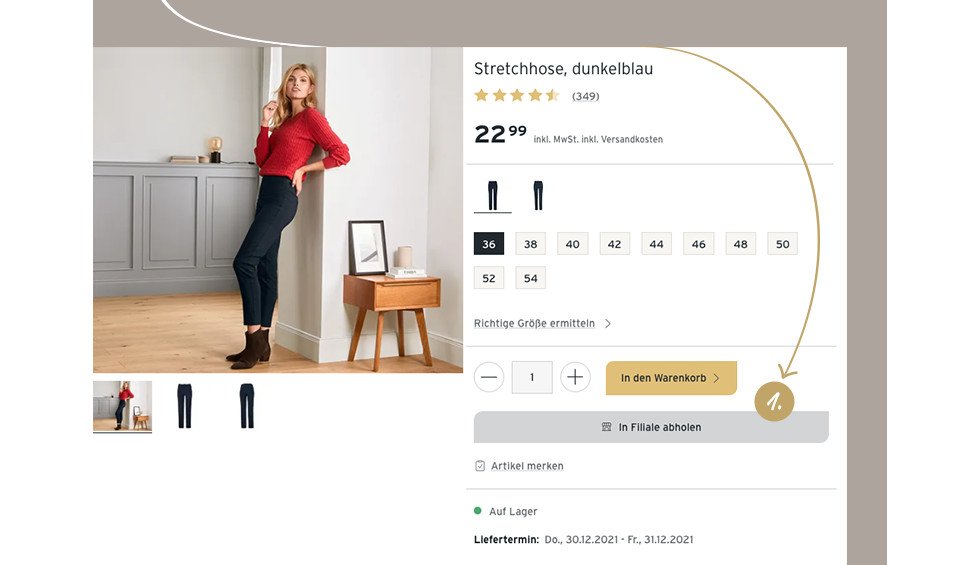Click In Filiale abholen button
Viewport: 980px width, 565px height.
[x=651, y=427]
